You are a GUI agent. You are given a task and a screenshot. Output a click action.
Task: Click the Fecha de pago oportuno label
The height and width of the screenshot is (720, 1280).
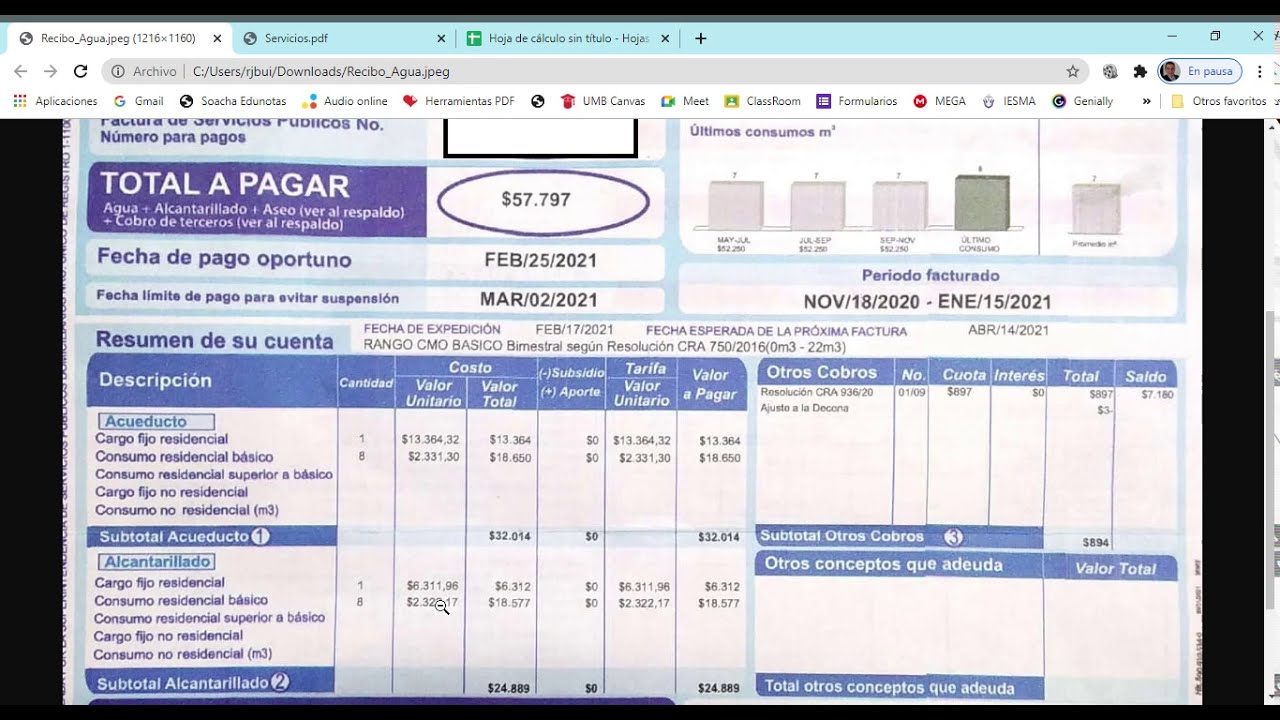[x=224, y=259]
